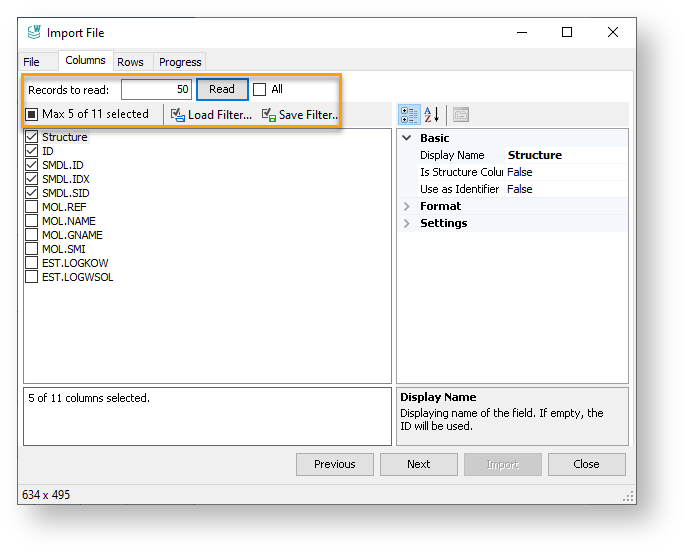This screenshot has width=685, height=553.
Task: Go to the File tab
Action: (32, 62)
